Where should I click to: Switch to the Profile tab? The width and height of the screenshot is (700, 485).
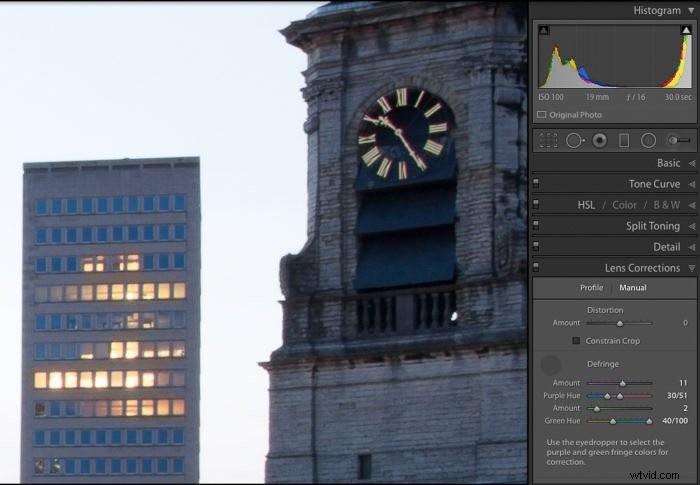pos(592,288)
